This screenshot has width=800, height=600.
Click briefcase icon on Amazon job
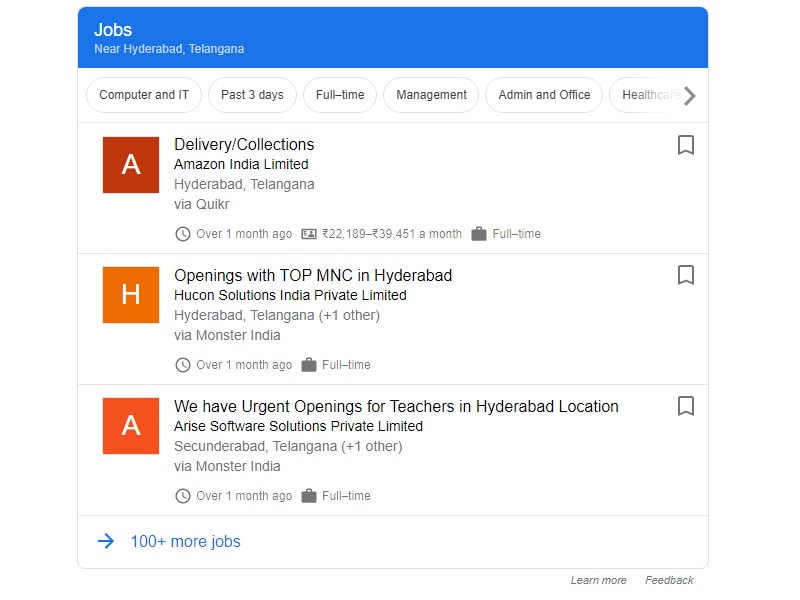pos(479,234)
